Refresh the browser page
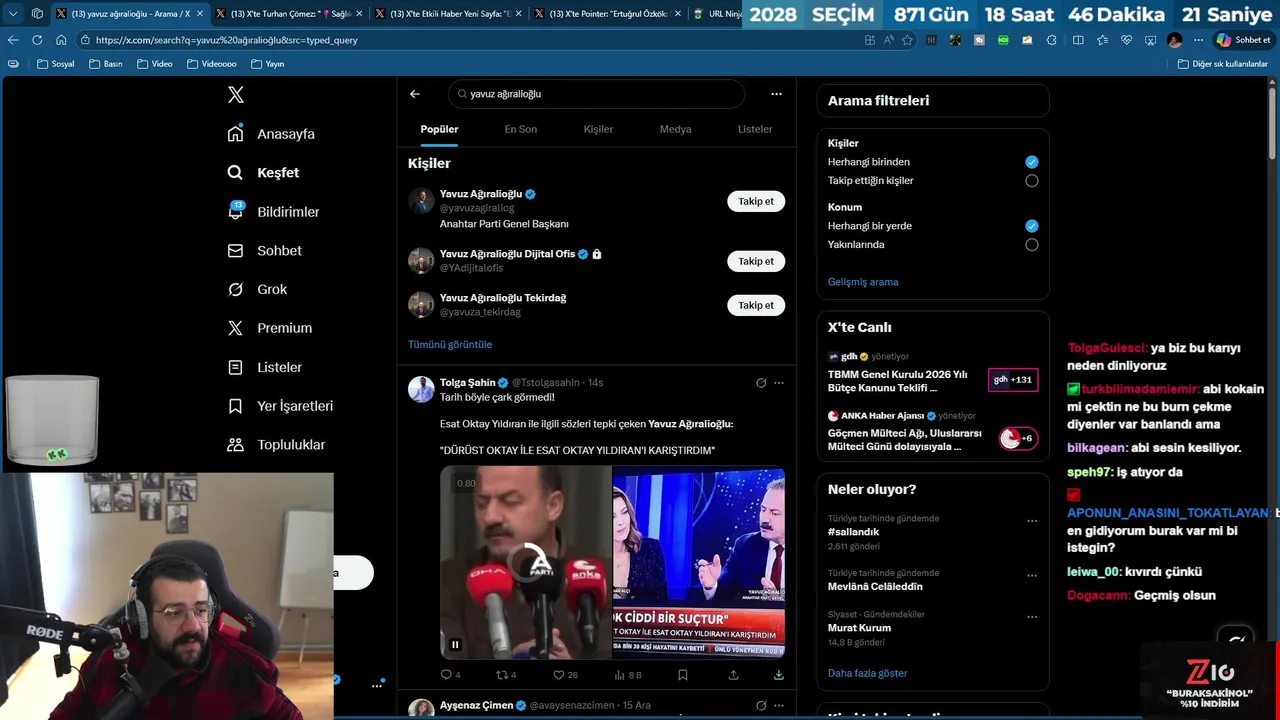The height and width of the screenshot is (720, 1280). coord(37,40)
